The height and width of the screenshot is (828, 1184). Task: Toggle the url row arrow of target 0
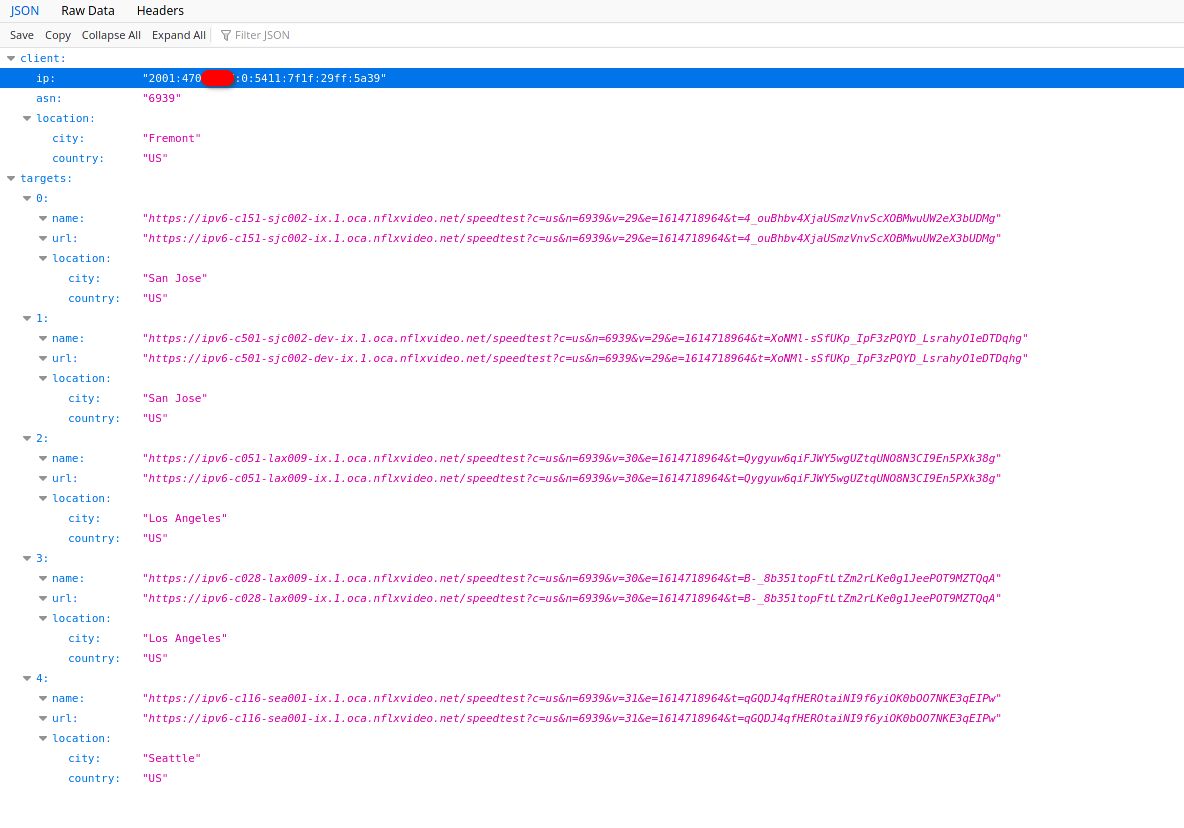pos(43,239)
